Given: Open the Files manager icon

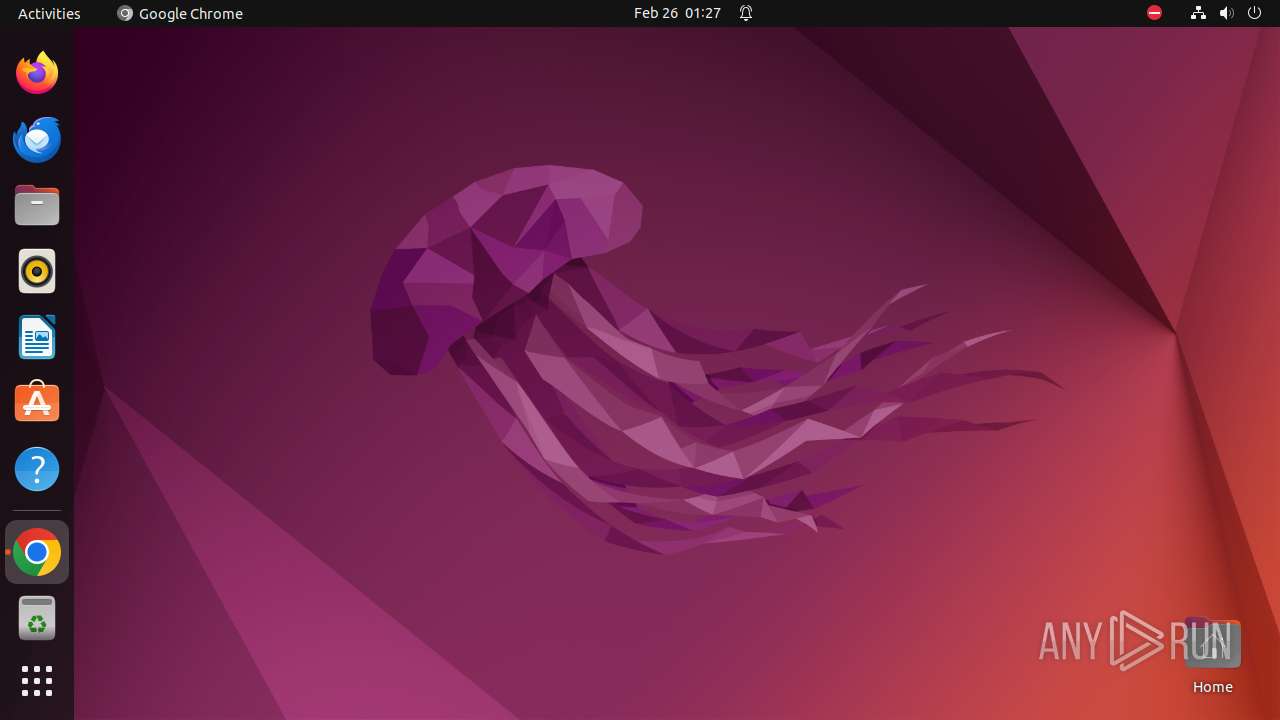Looking at the screenshot, I should point(37,205).
